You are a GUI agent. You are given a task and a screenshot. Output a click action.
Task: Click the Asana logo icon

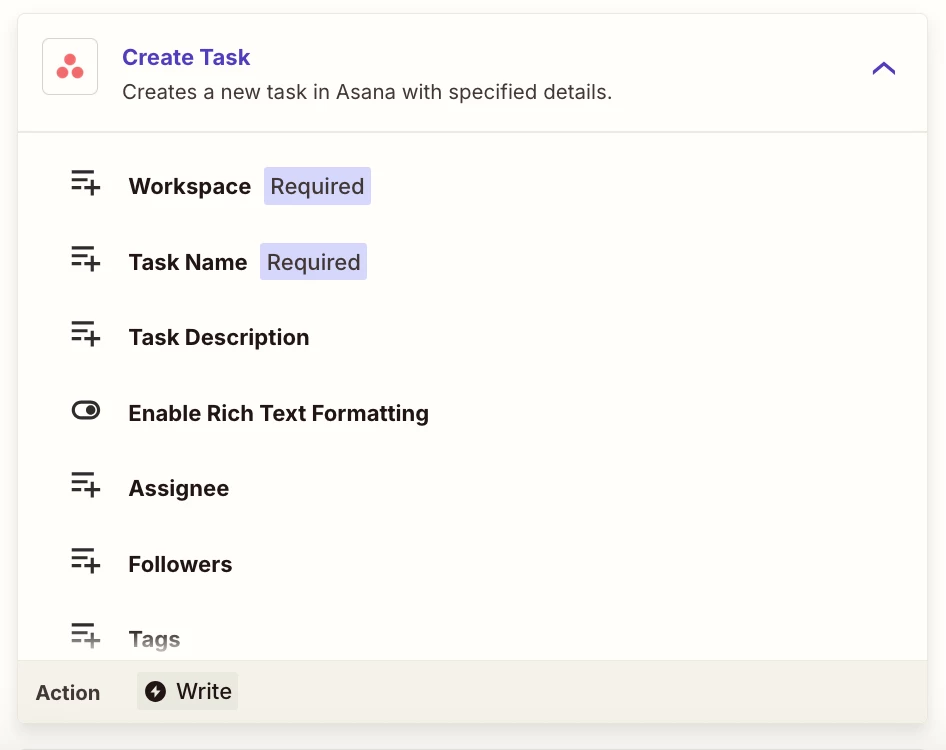[x=70, y=66]
